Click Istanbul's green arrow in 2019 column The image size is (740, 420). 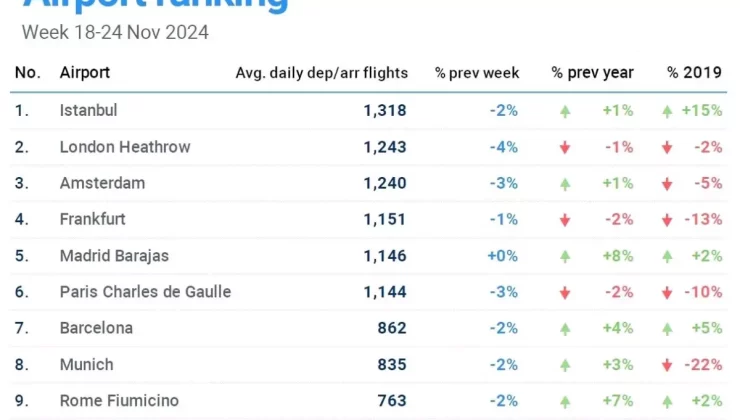[x=667, y=111]
